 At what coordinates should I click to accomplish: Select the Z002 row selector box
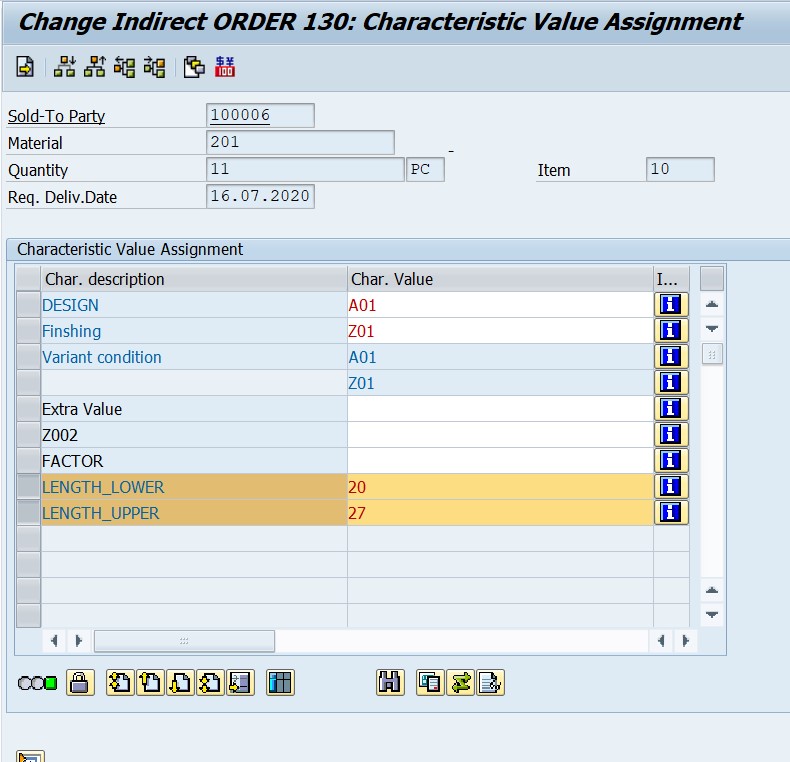click(x=28, y=435)
